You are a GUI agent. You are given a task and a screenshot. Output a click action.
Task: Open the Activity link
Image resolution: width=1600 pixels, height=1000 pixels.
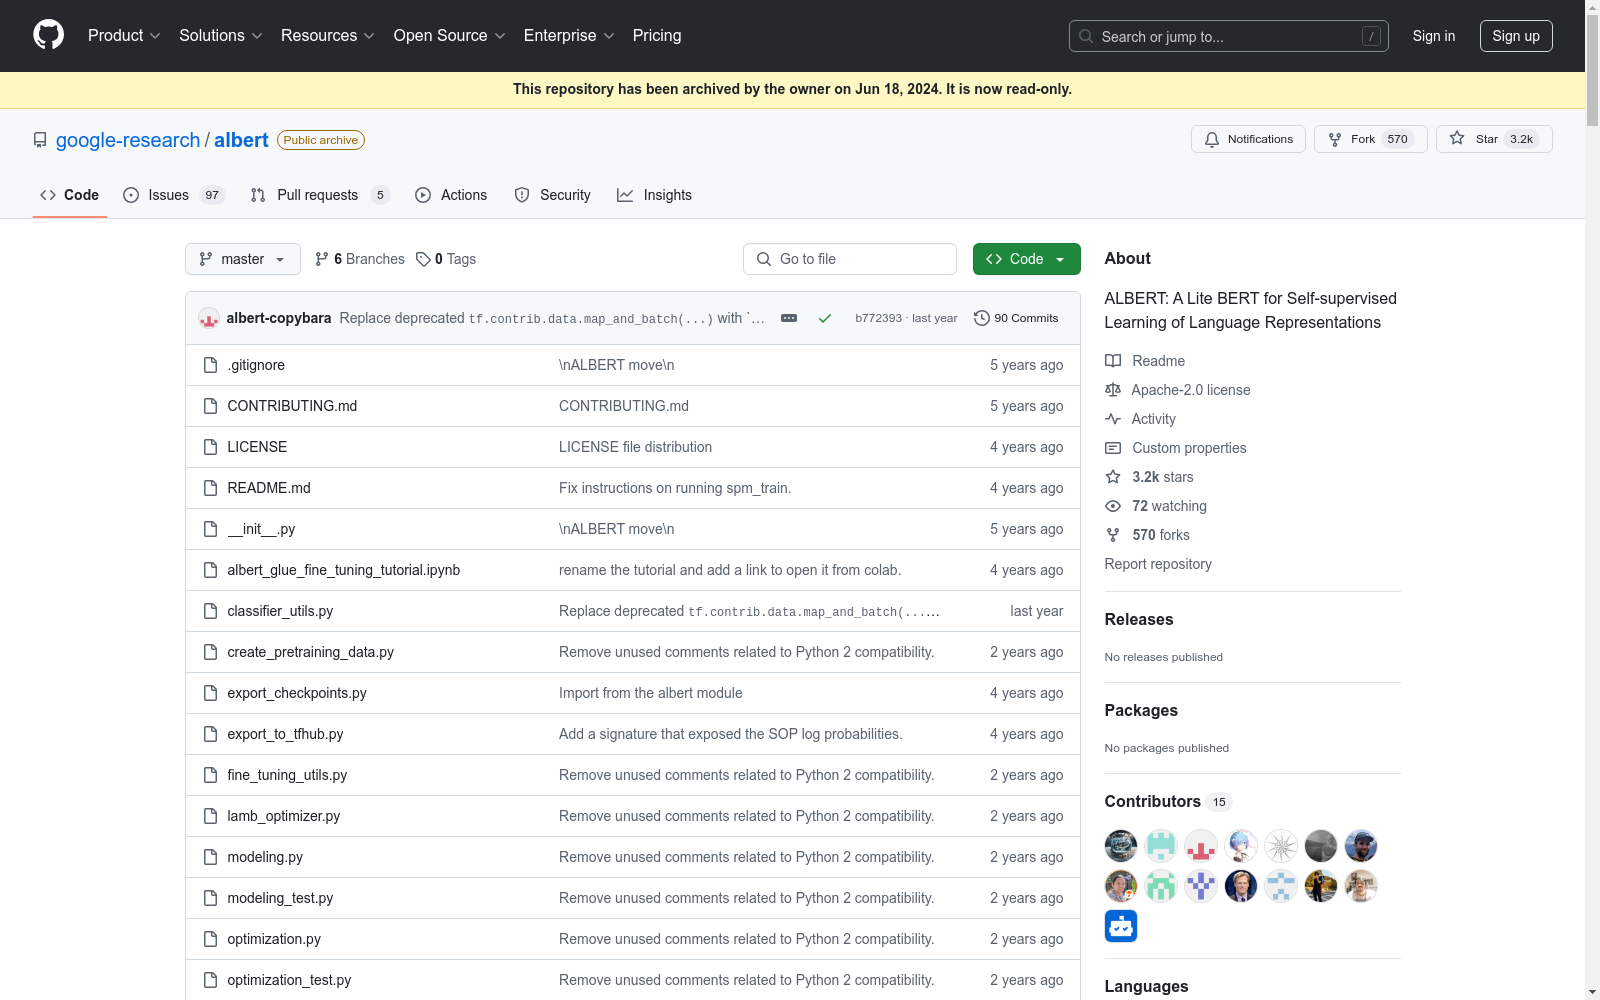pyautogui.click(x=1141, y=419)
